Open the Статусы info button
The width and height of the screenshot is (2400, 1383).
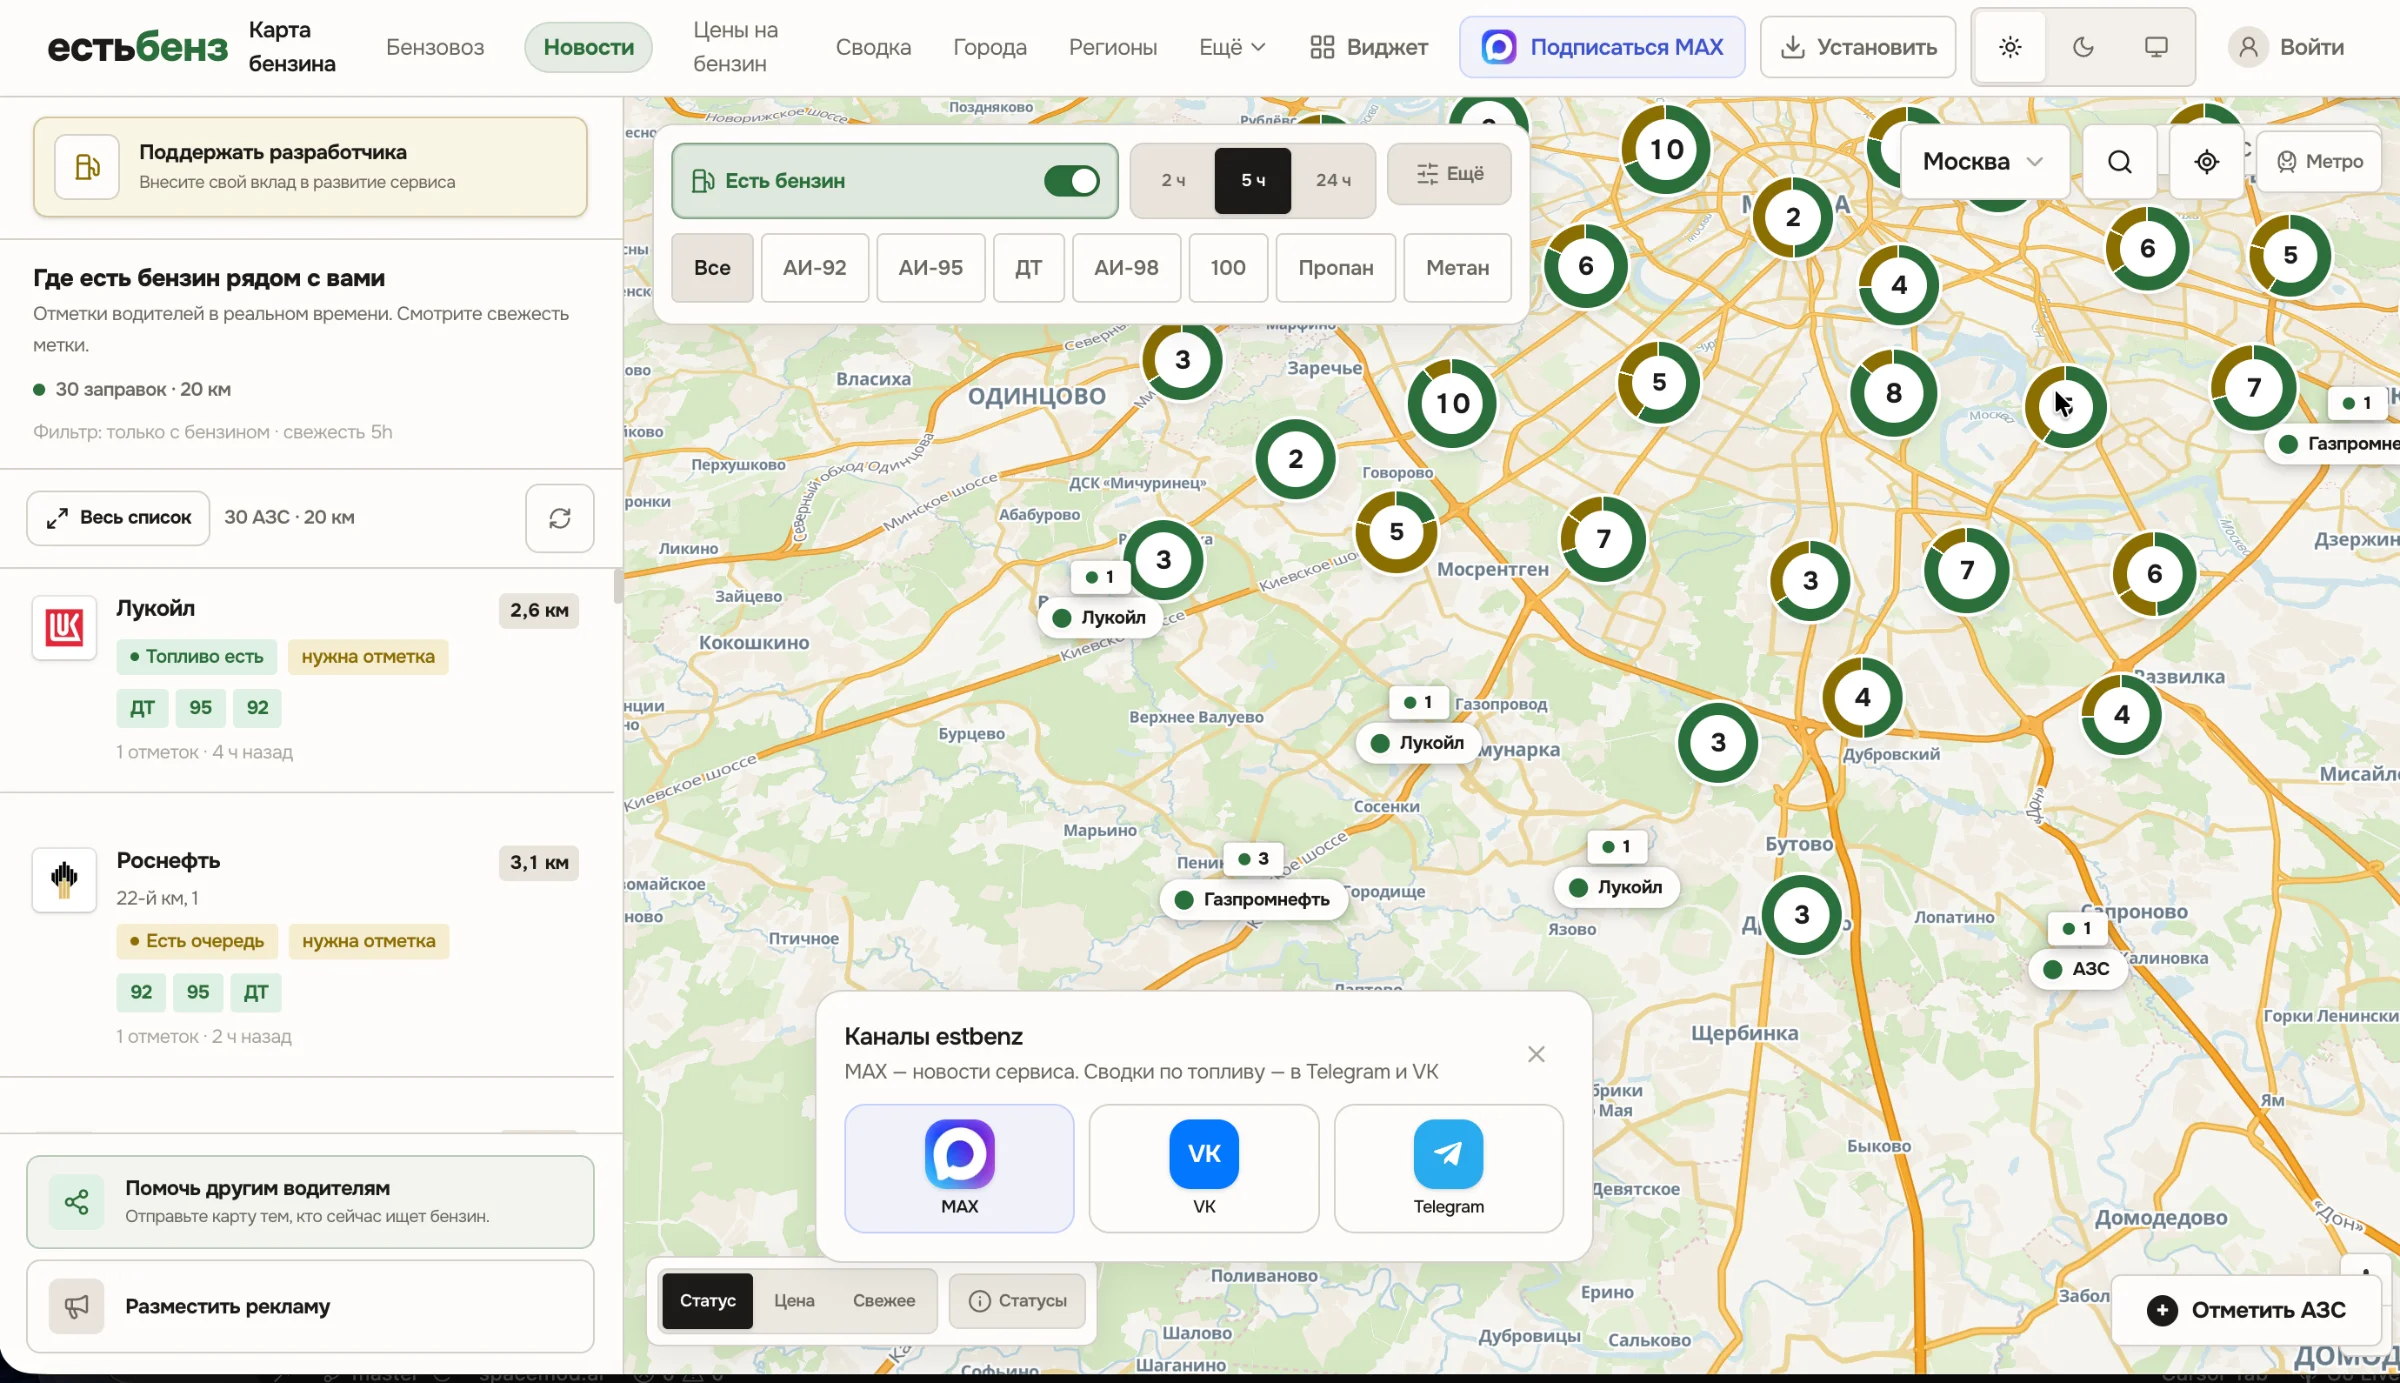pos(1017,1301)
